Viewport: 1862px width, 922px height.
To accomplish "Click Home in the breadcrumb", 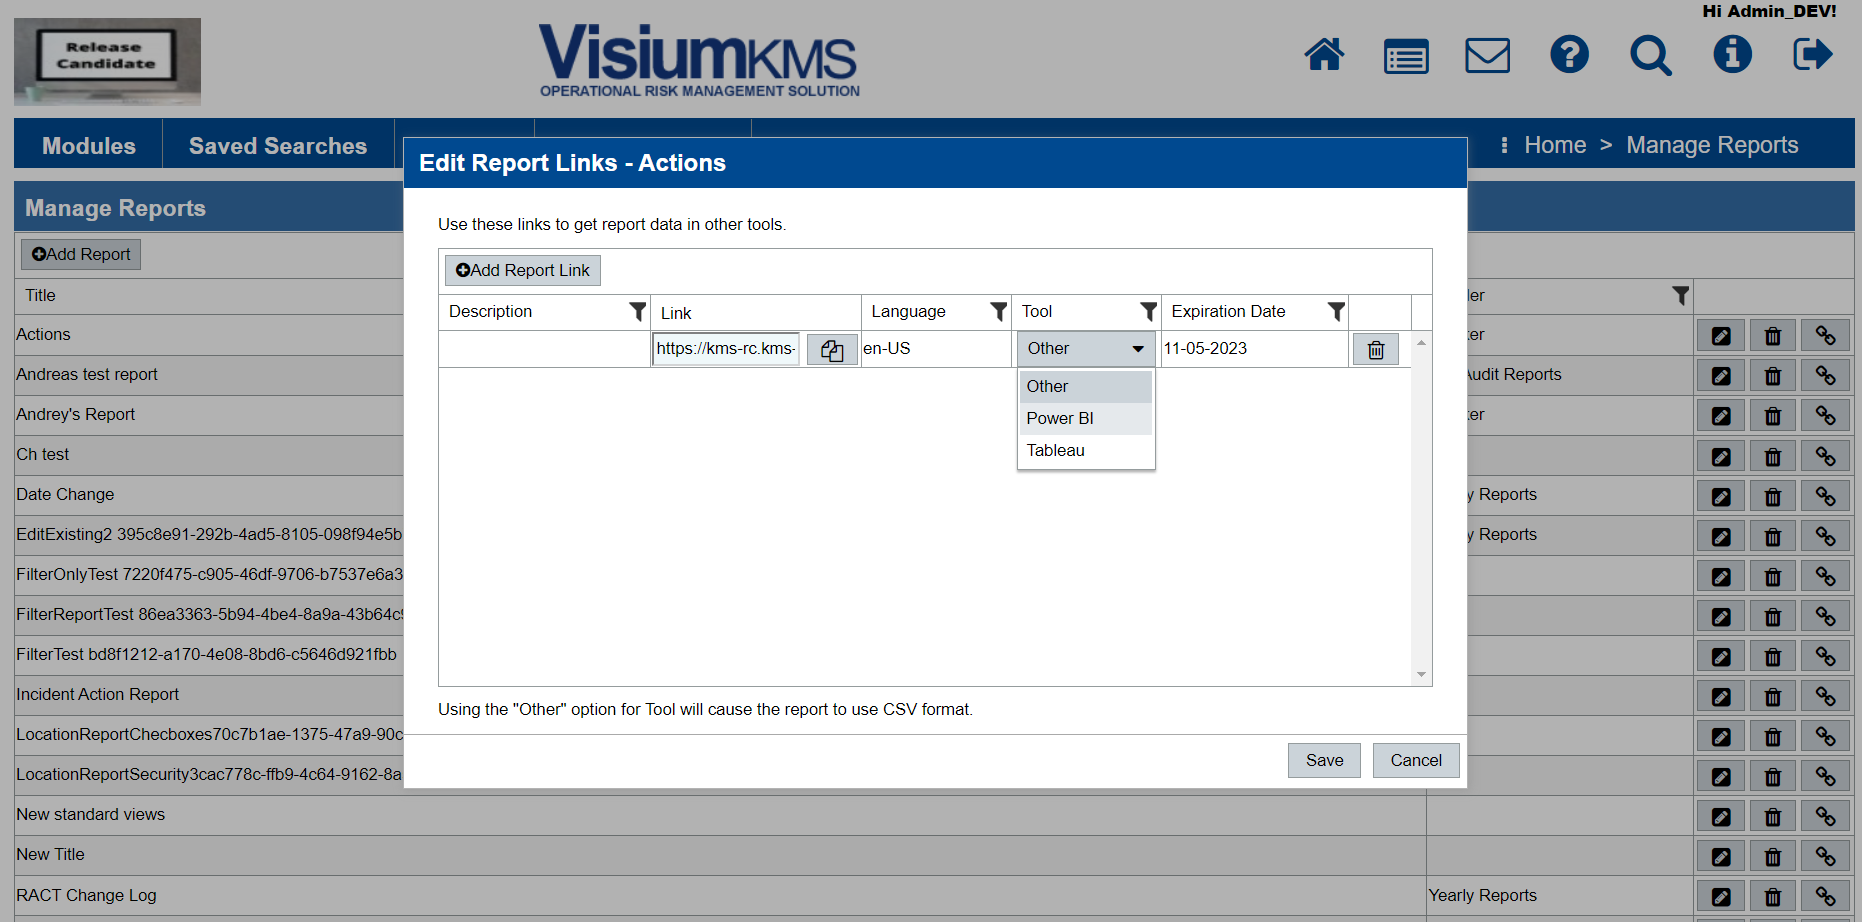I will tap(1555, 145).
